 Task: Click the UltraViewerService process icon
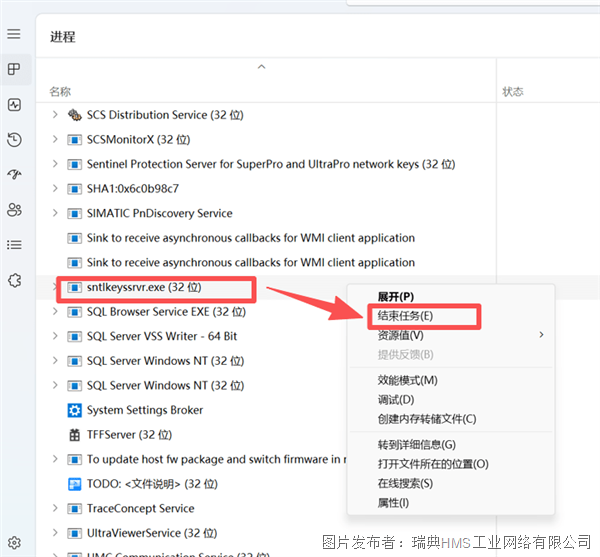(x=75, y=533)
